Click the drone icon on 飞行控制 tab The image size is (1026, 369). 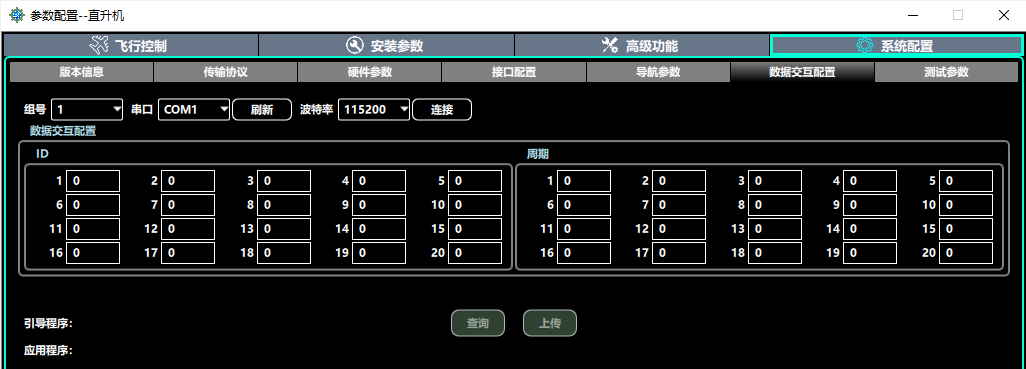(x=99, y=46)
